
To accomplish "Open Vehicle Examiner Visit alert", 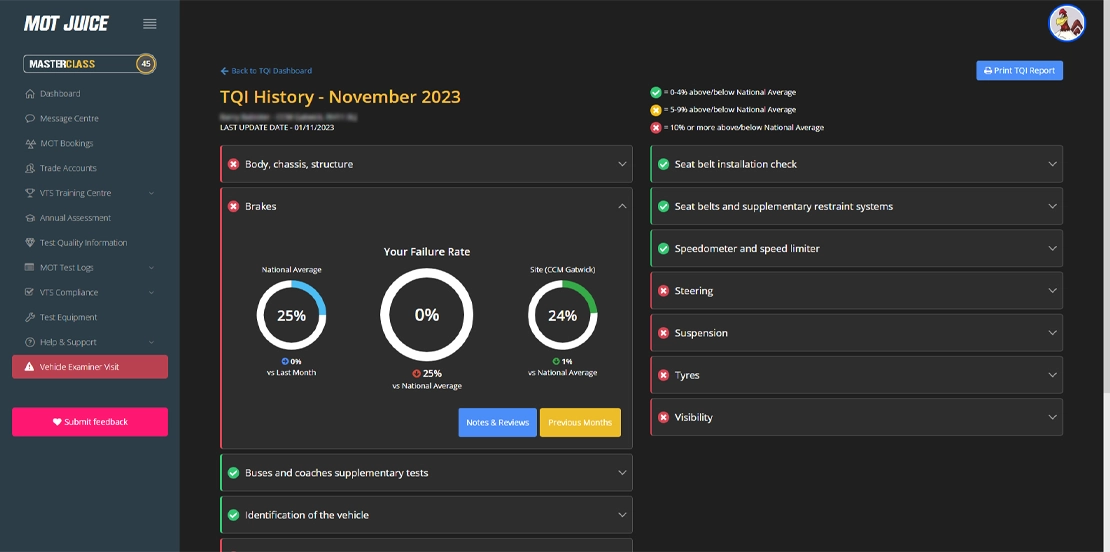I will pos(90,367).
